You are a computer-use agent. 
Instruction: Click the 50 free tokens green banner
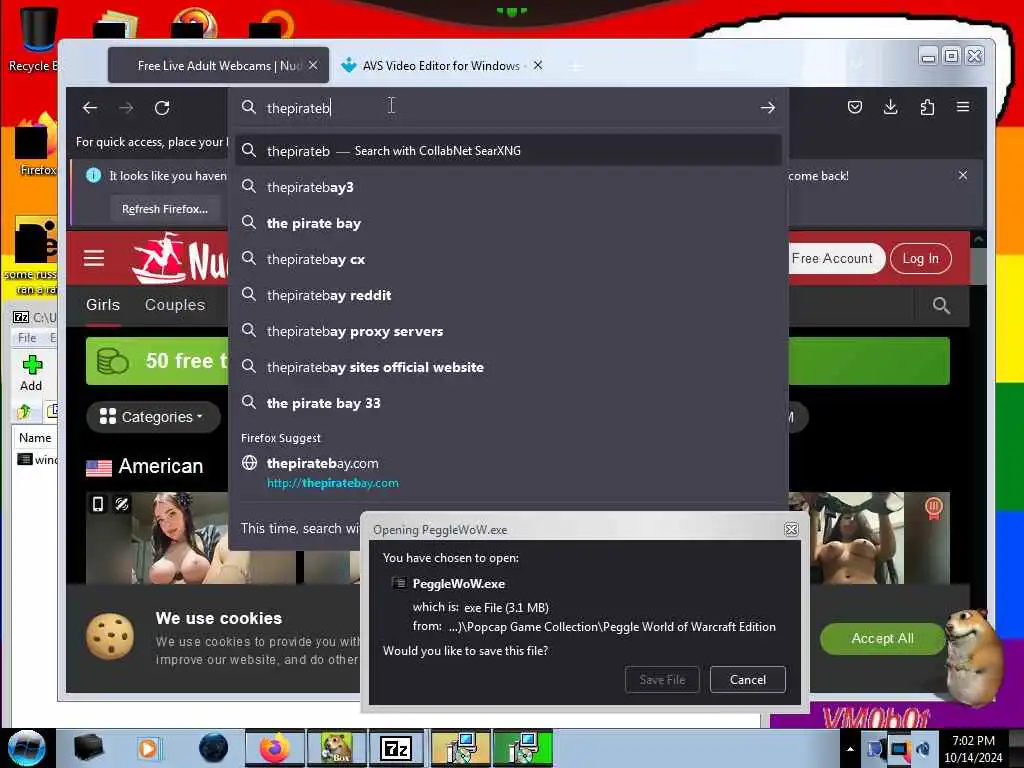click(157, 360)
